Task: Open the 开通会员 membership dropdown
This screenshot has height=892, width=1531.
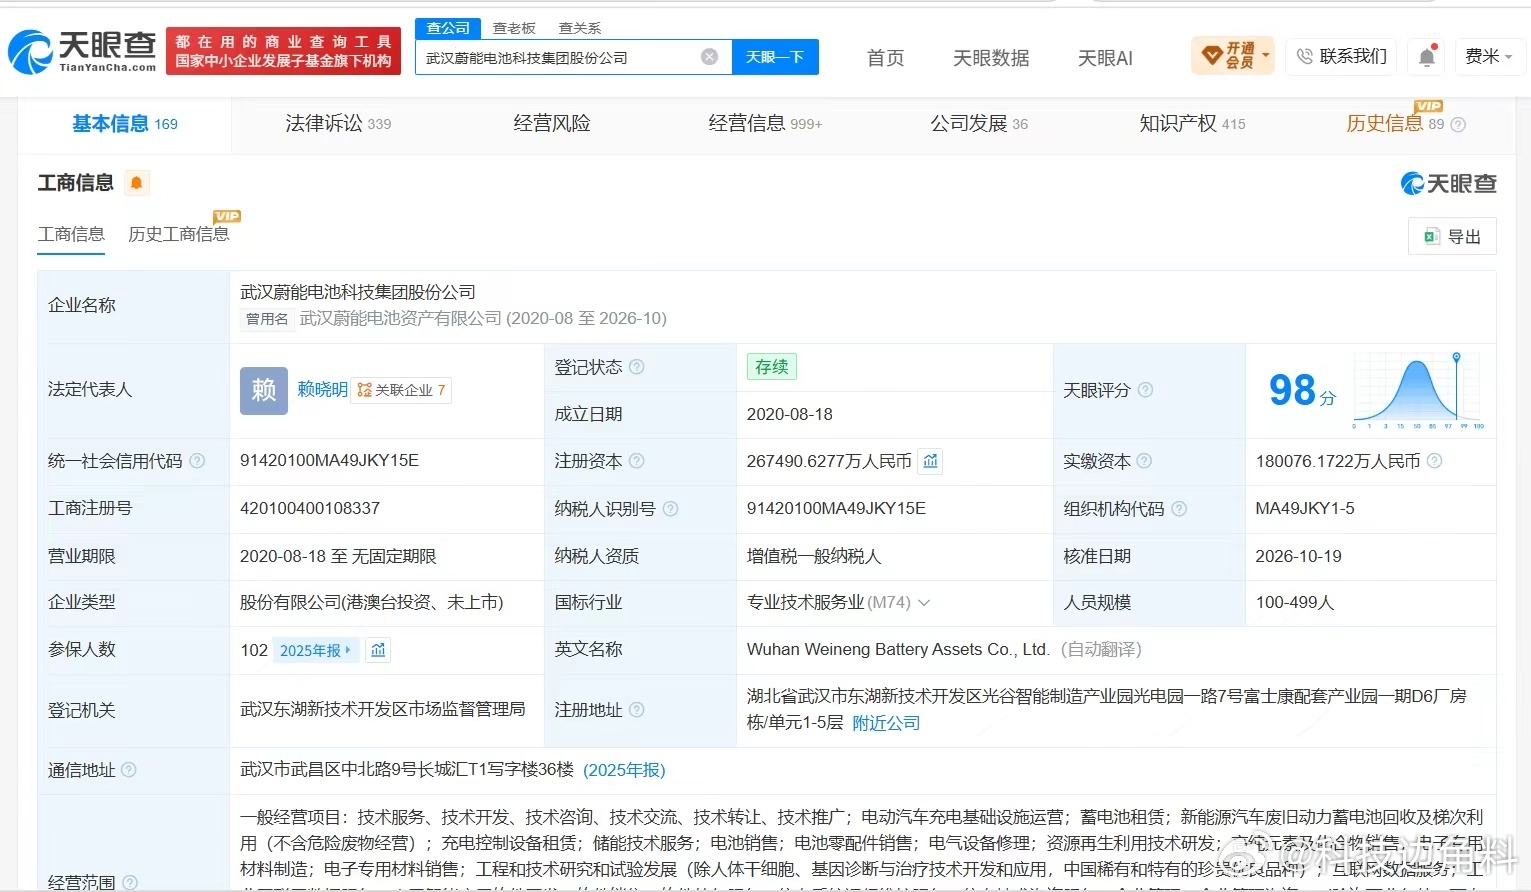Action: click(x=1233, y=56)
